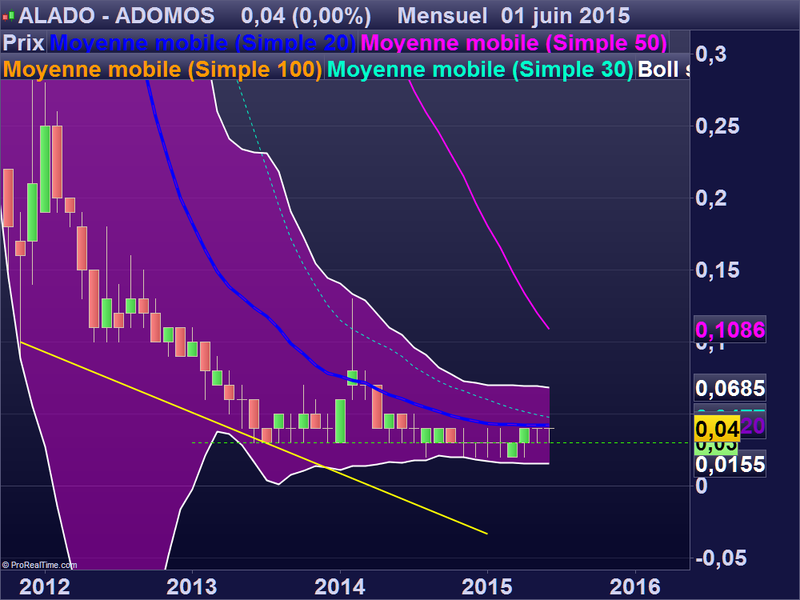Open Moyenne mobile (Simple 30) indicator settings
Image resolution: width=800 pixels, height=600 pixels.
click(x=480, y=69)
